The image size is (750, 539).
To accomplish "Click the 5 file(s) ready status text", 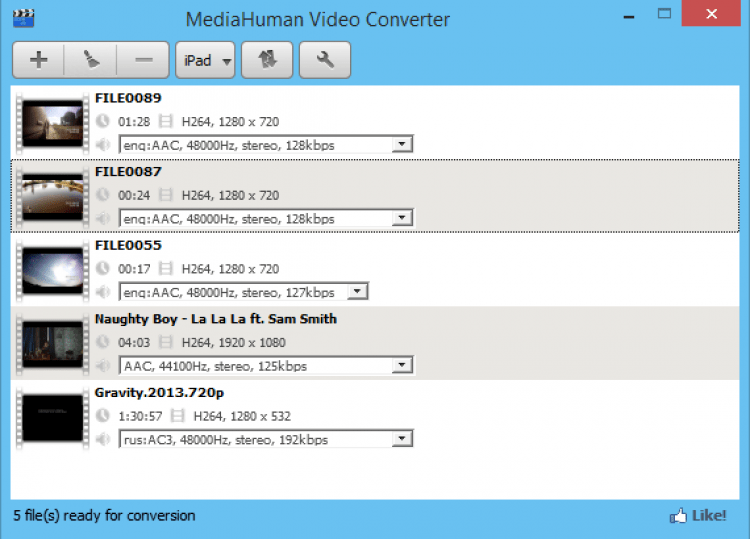I will click(104, 516).
